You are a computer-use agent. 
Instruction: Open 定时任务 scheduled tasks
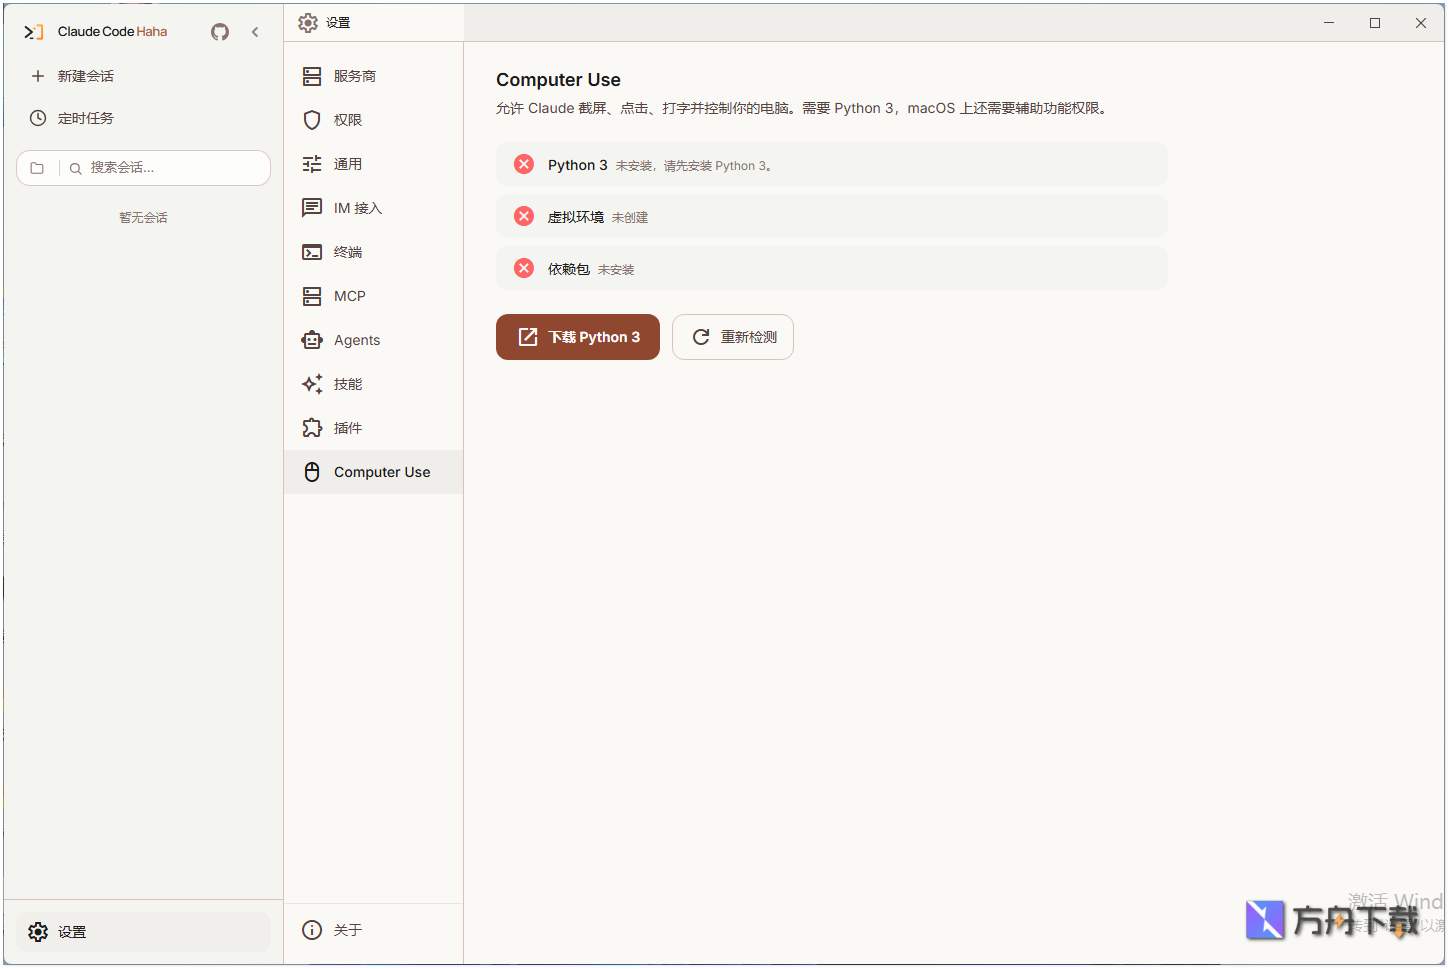coord(85,118)
